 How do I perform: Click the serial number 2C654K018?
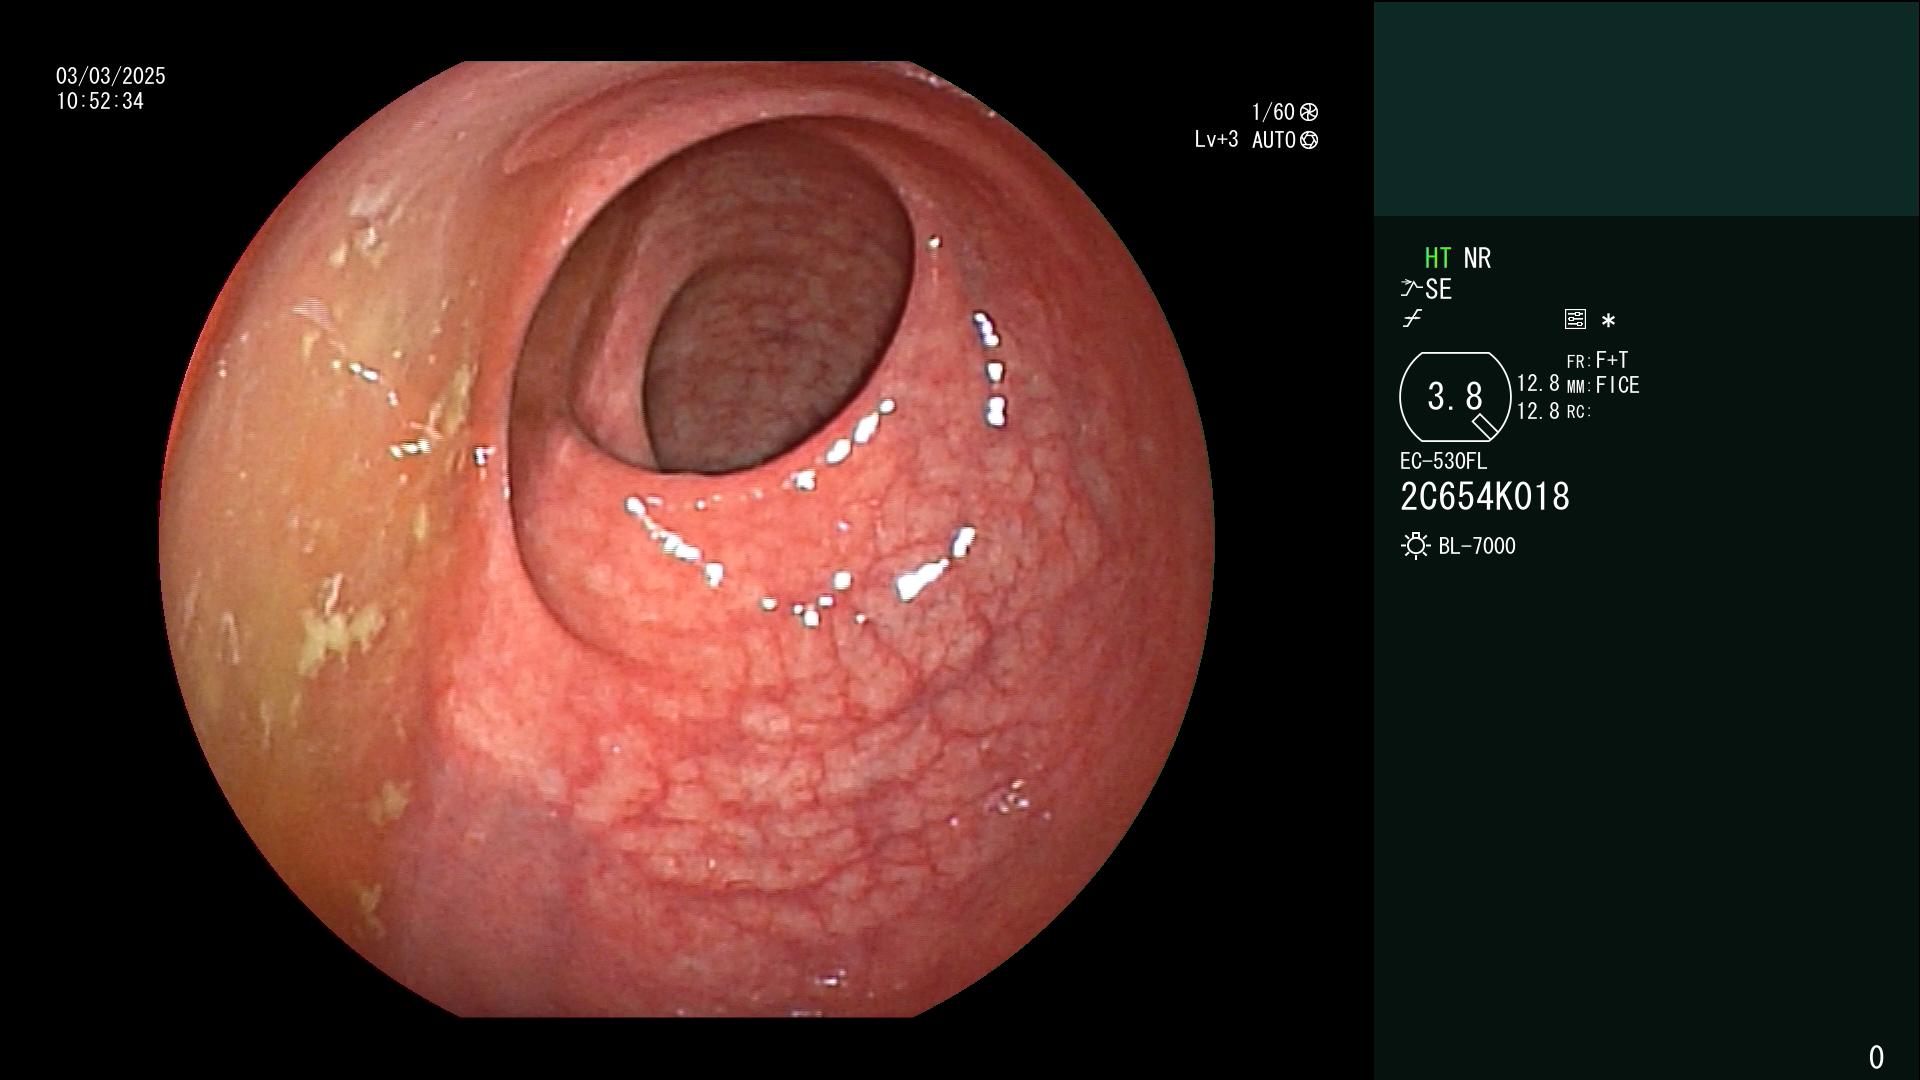(1485, 496)
